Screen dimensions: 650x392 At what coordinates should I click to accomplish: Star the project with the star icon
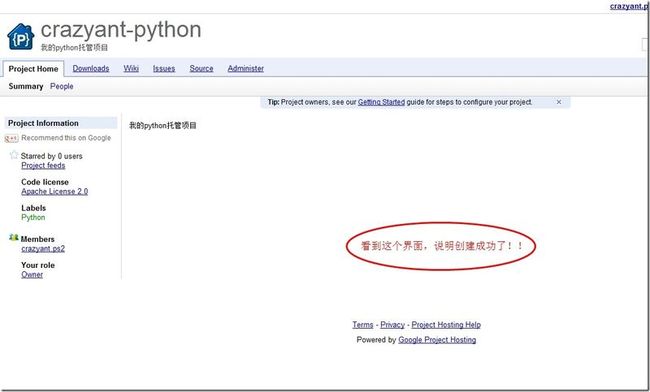click(x=14, y=155)
